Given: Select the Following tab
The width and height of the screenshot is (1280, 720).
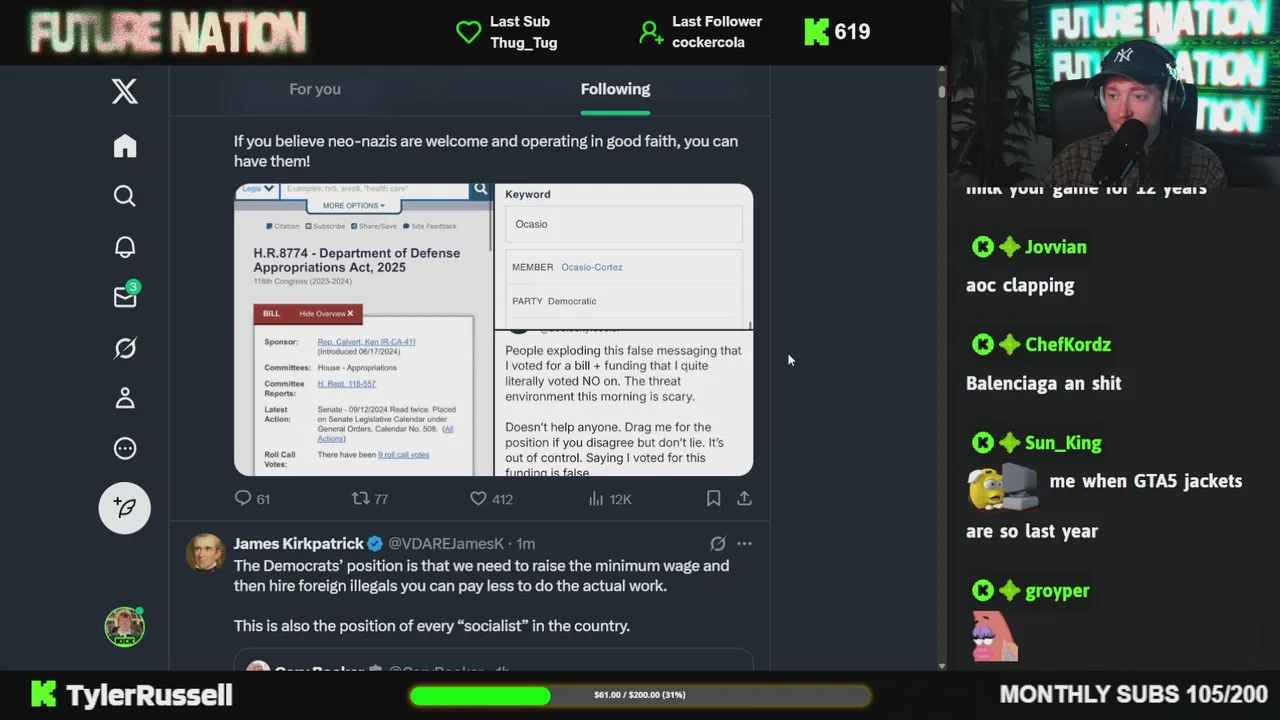Looking at the screenshot, I should click(615, 89).
